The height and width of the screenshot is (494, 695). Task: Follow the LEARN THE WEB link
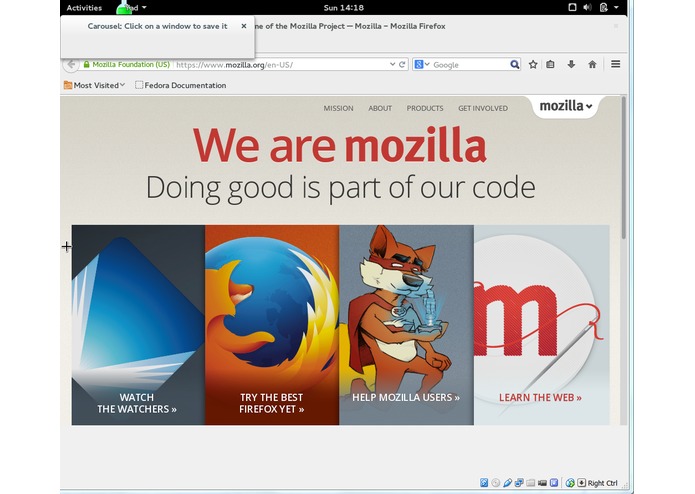540,397
